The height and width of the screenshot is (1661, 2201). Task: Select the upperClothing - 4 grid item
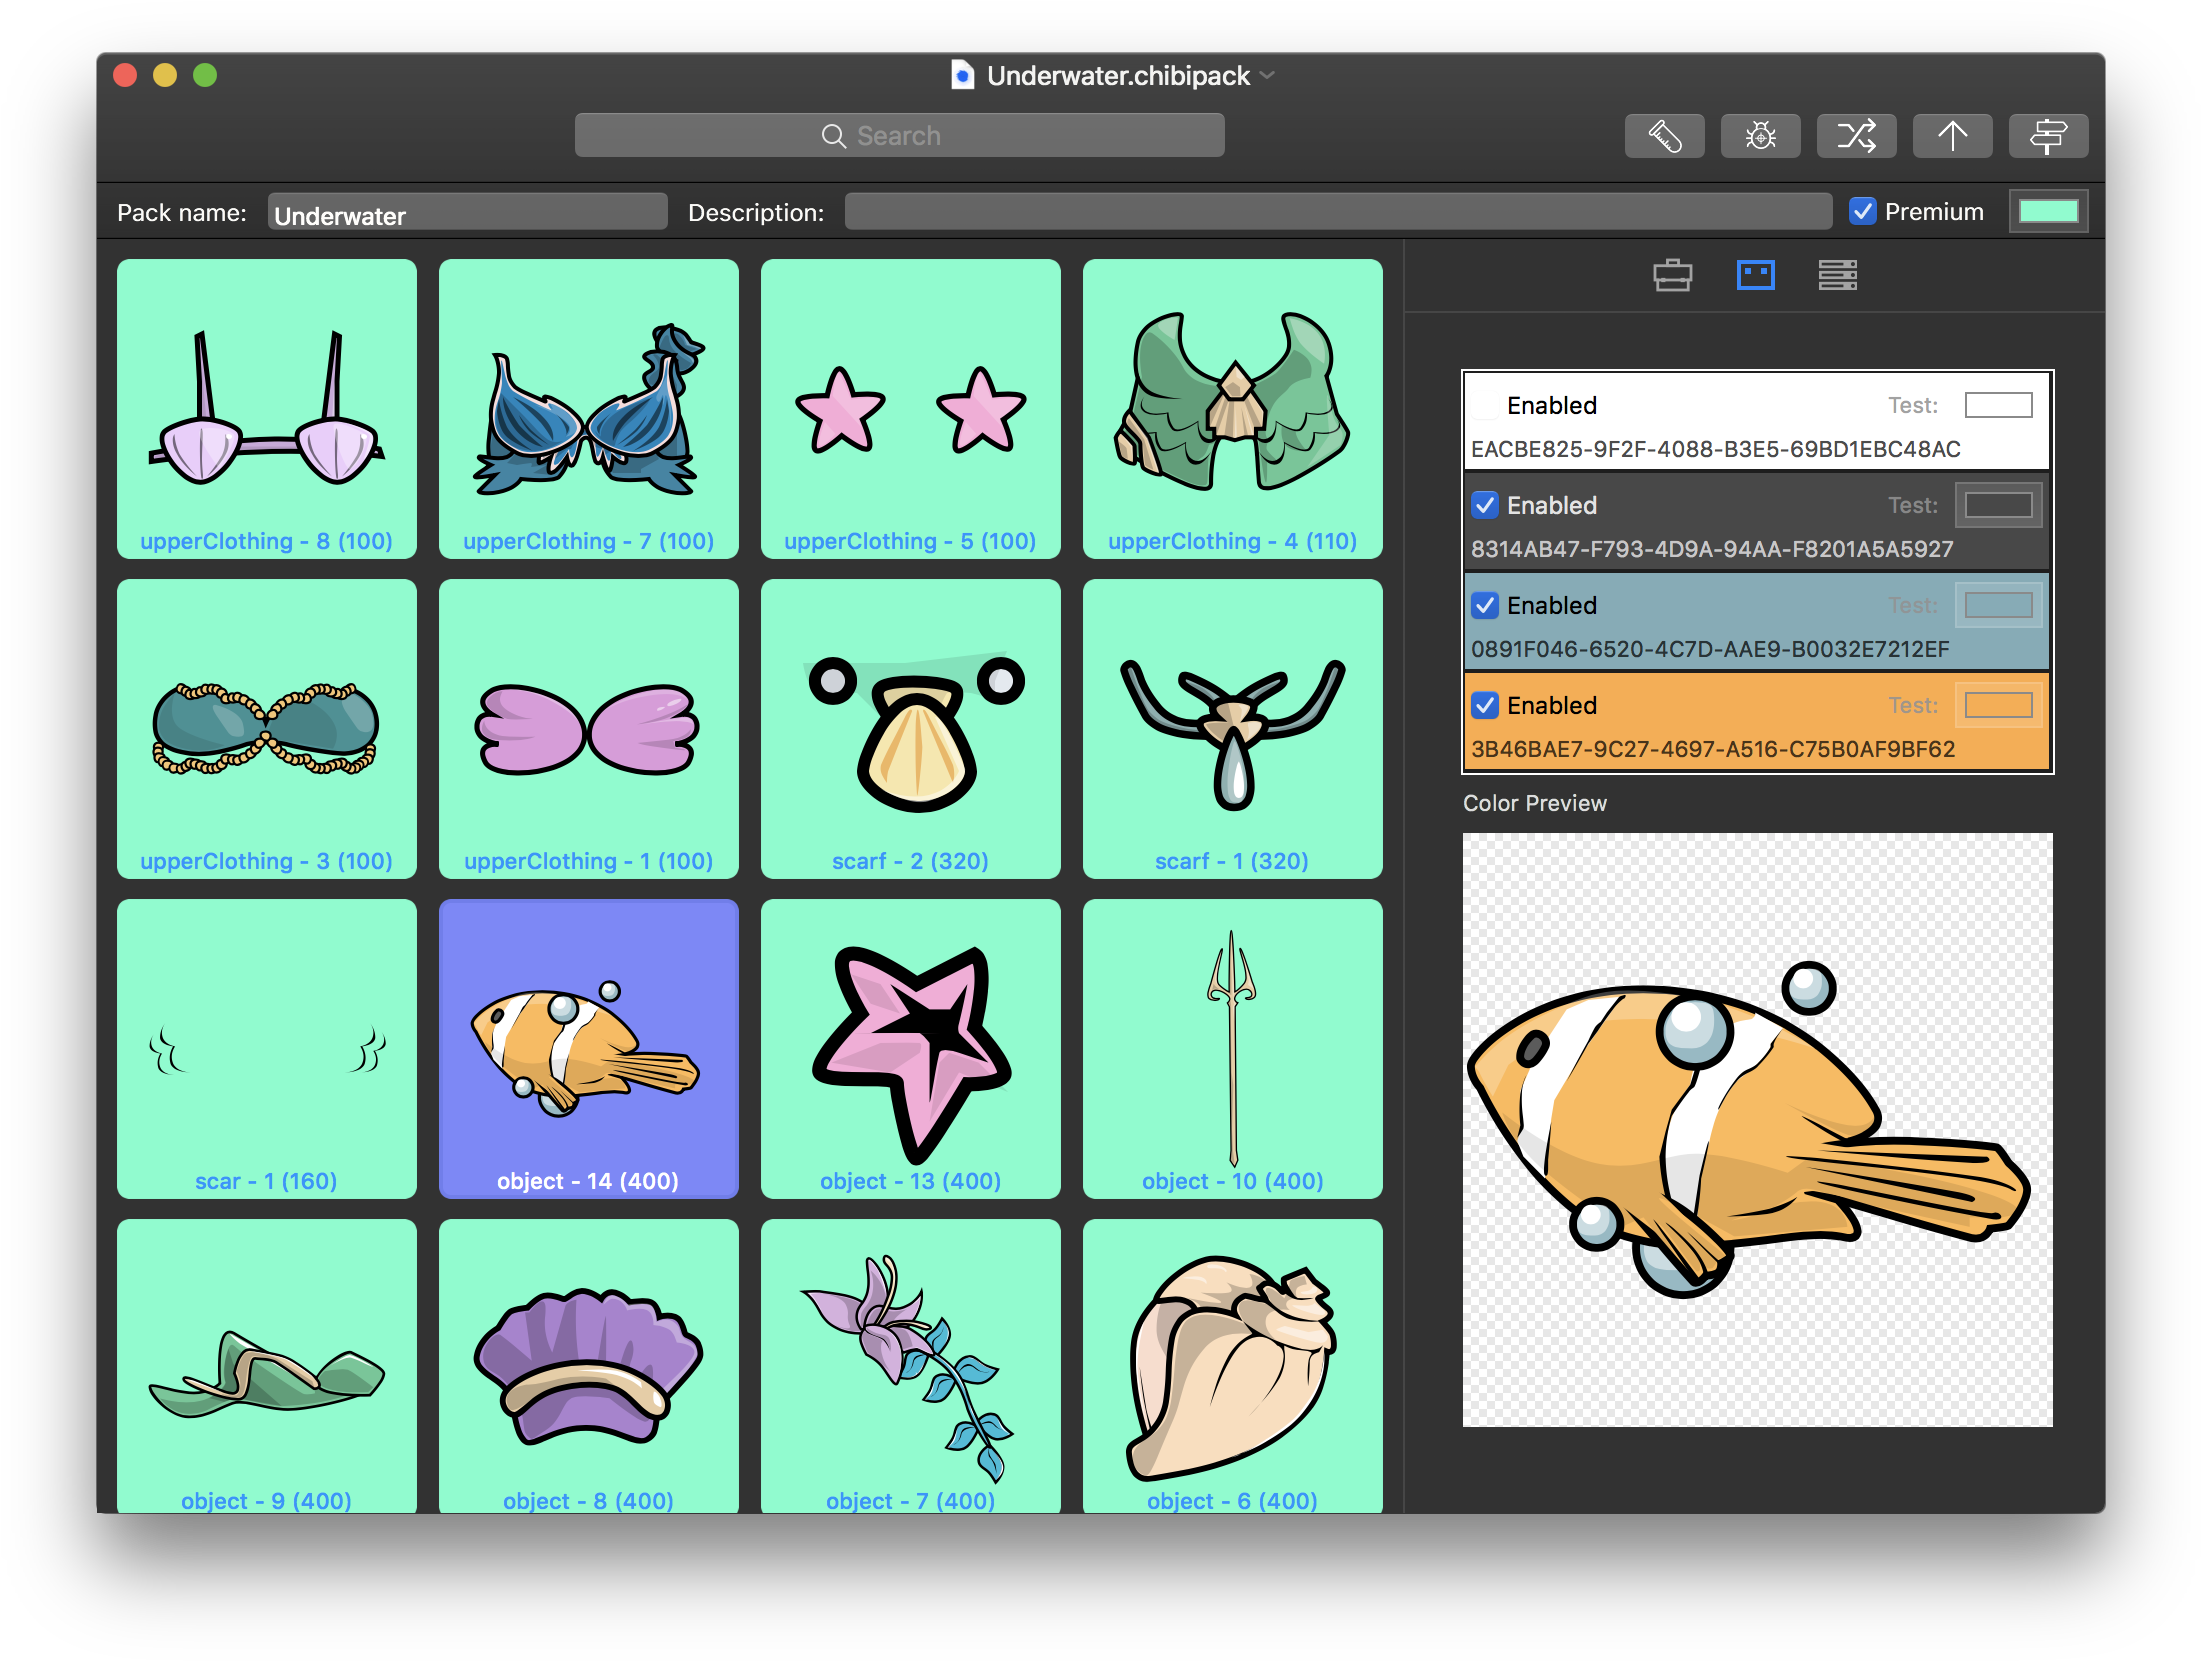1232,410
